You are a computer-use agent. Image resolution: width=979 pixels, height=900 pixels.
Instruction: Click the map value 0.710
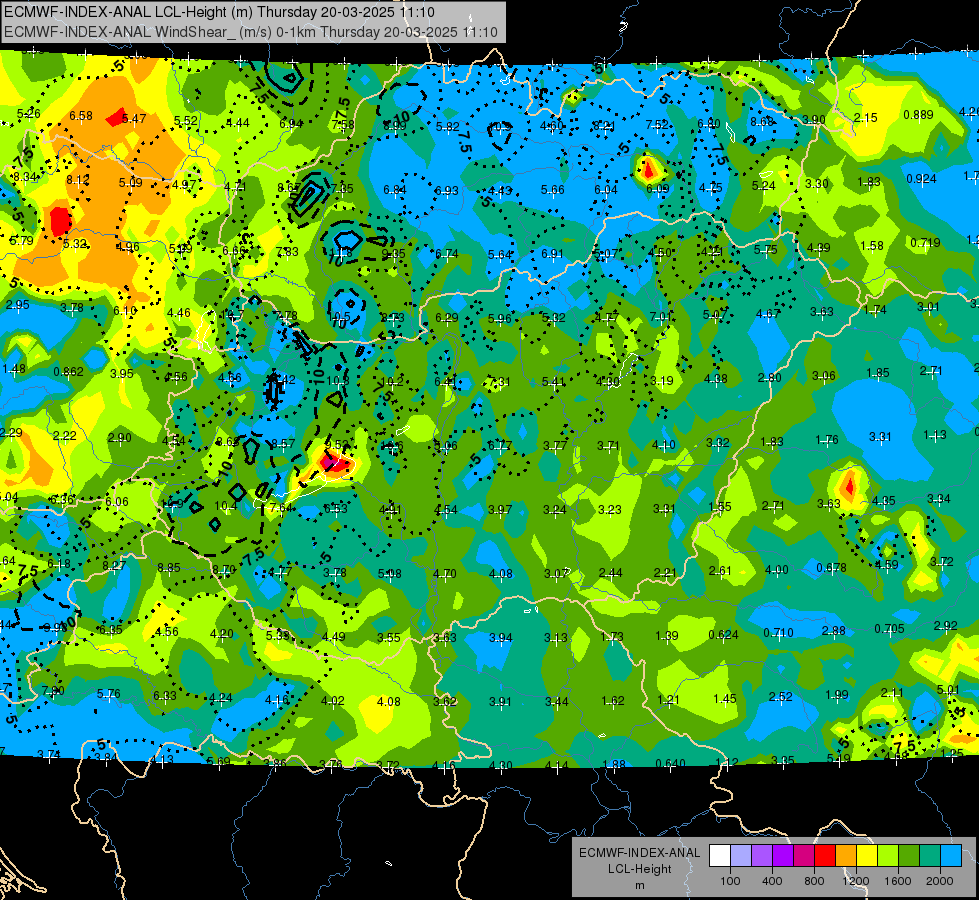point(778,633)
